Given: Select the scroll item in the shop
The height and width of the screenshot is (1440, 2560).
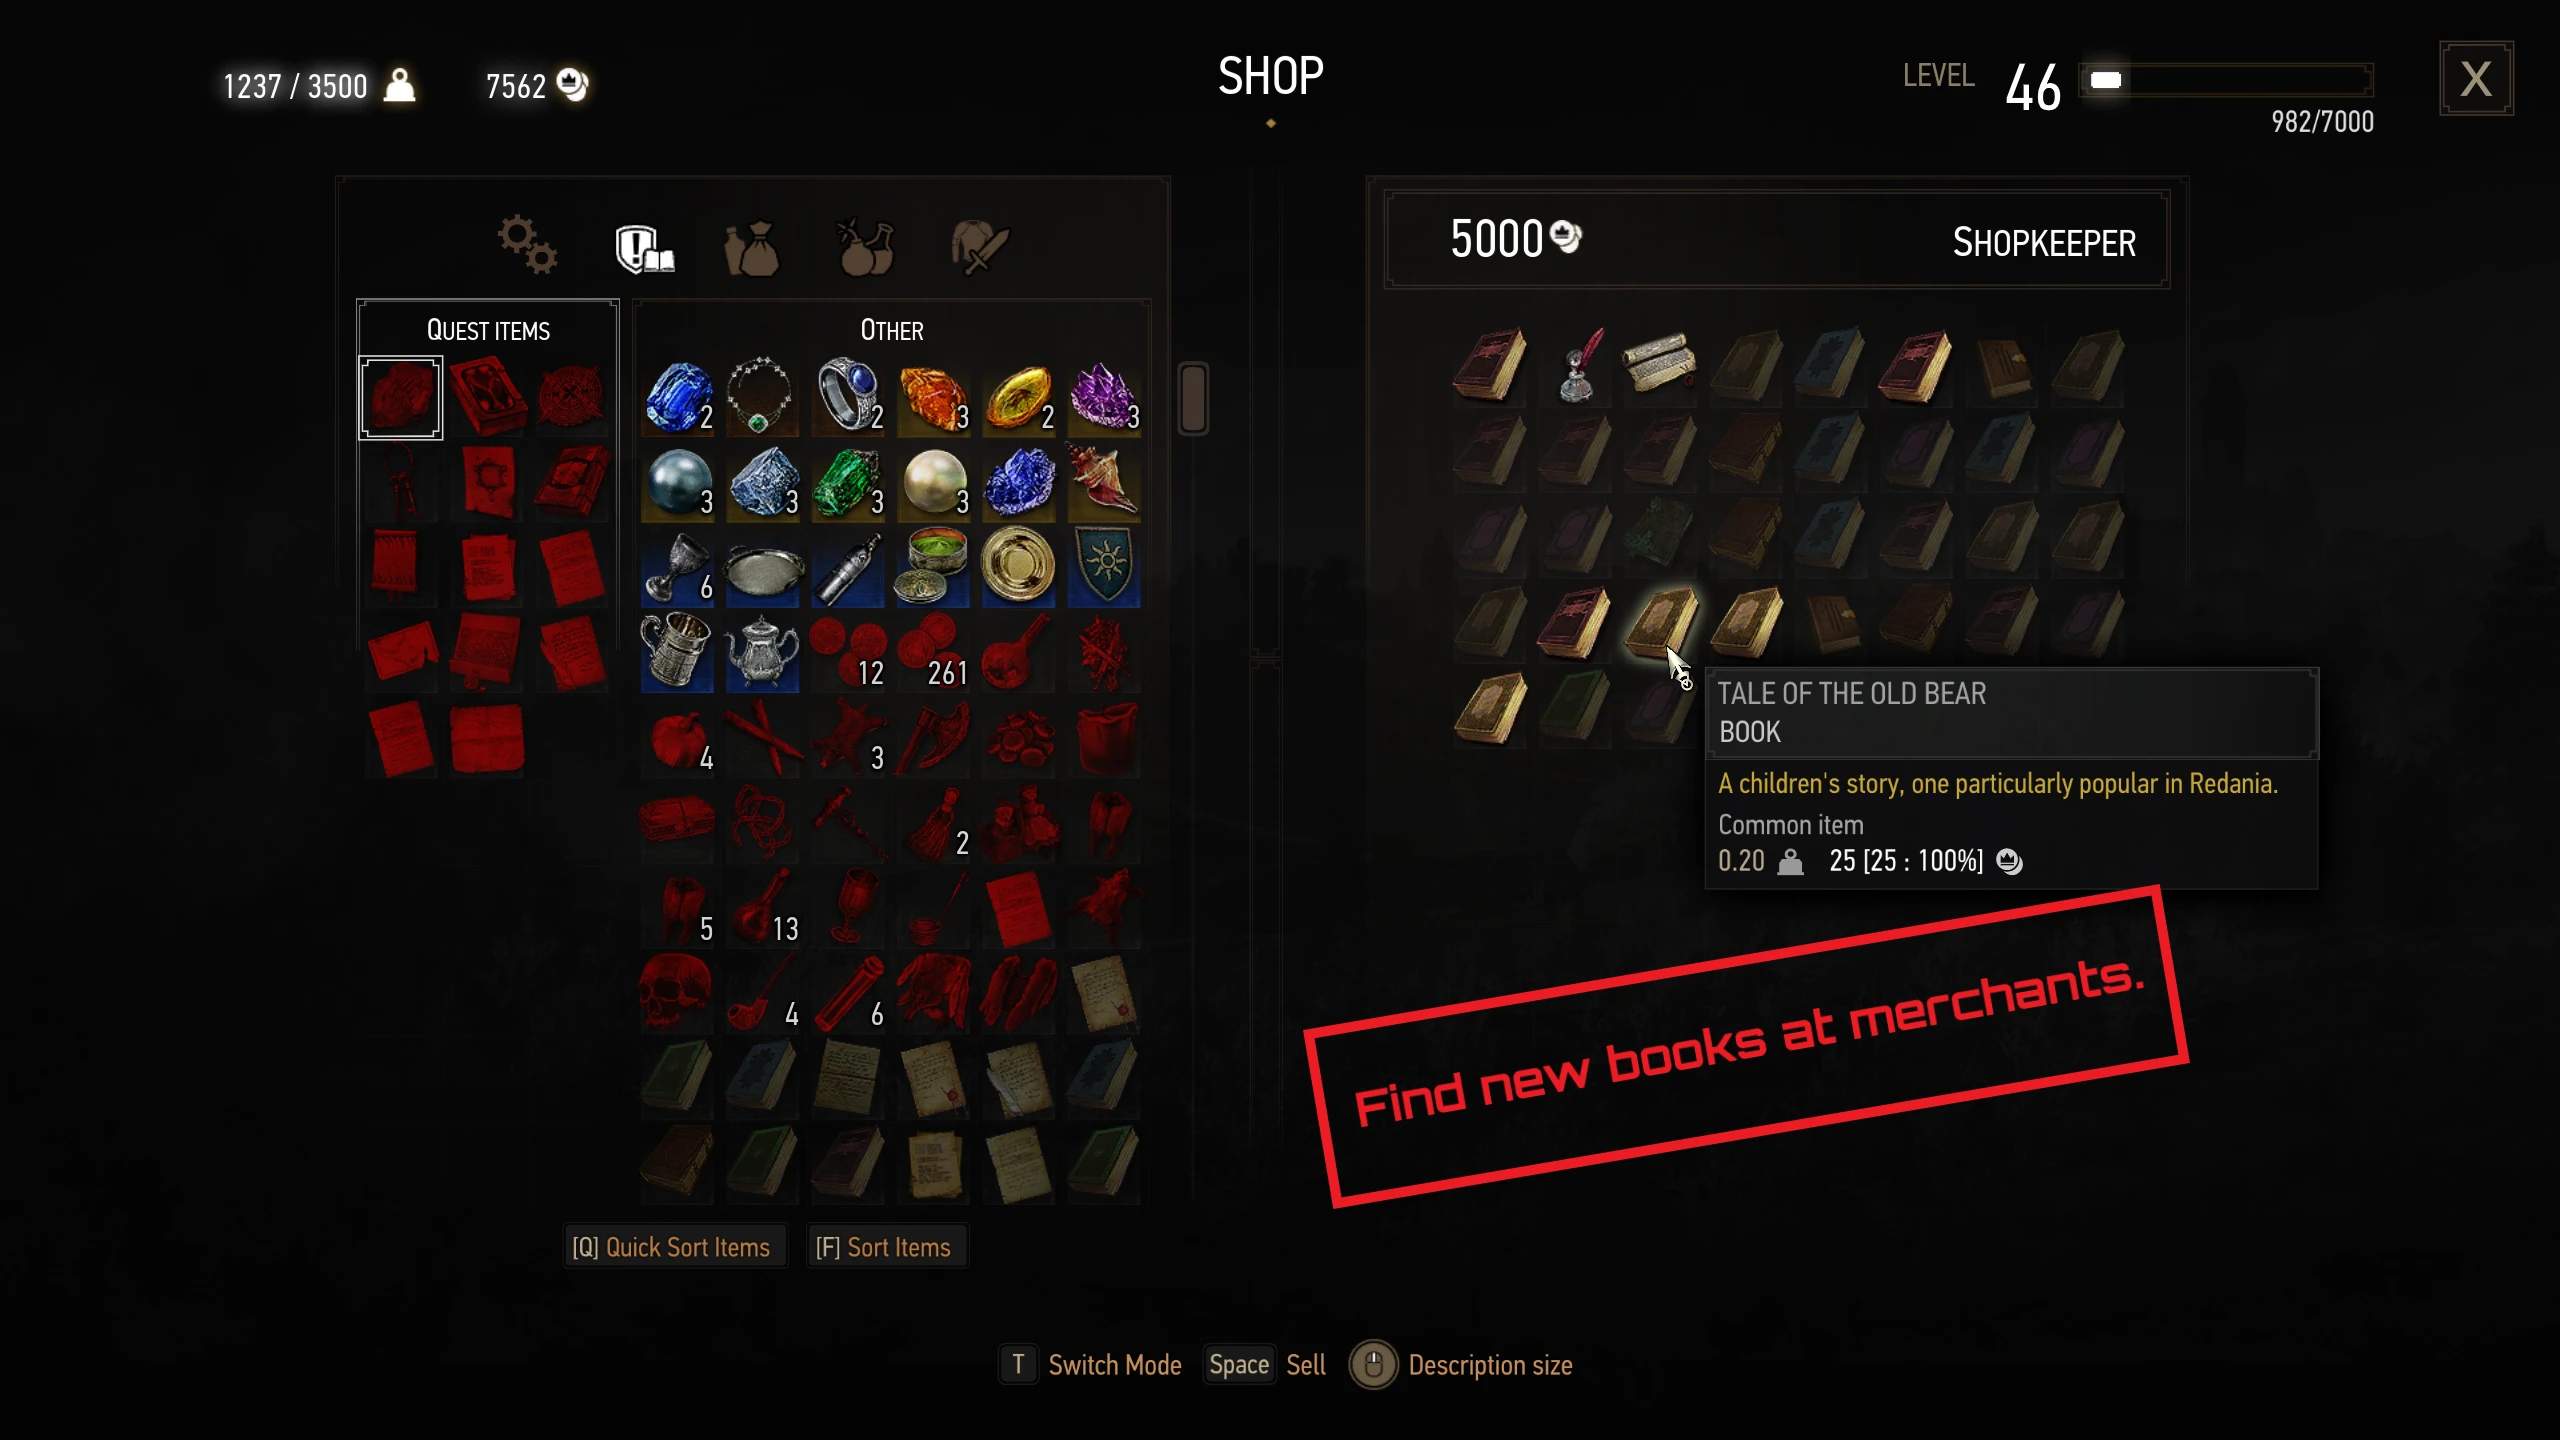Looking at the screenshot, I should click(1660, 366).
